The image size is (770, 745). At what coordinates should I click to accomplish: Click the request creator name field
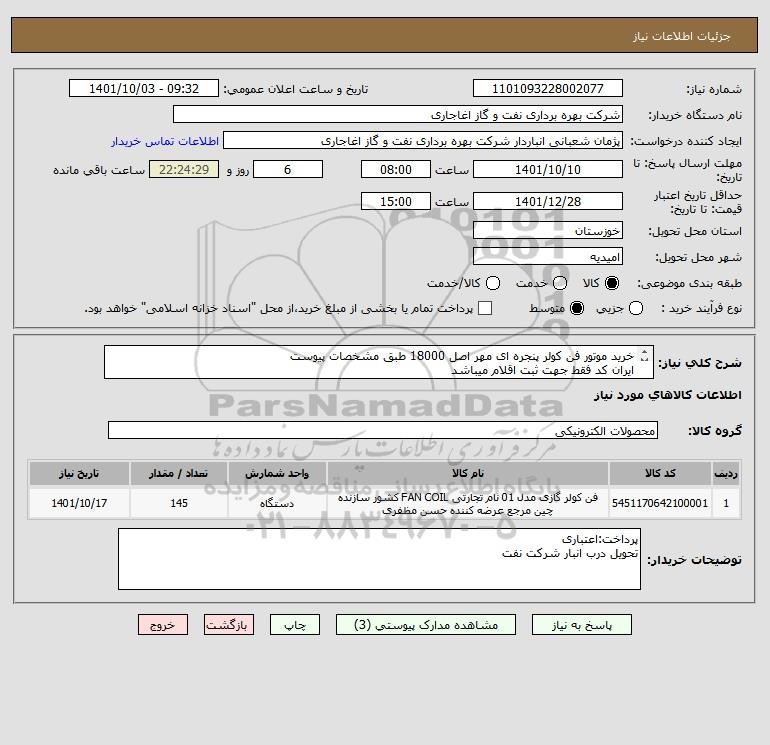point(423,140)
